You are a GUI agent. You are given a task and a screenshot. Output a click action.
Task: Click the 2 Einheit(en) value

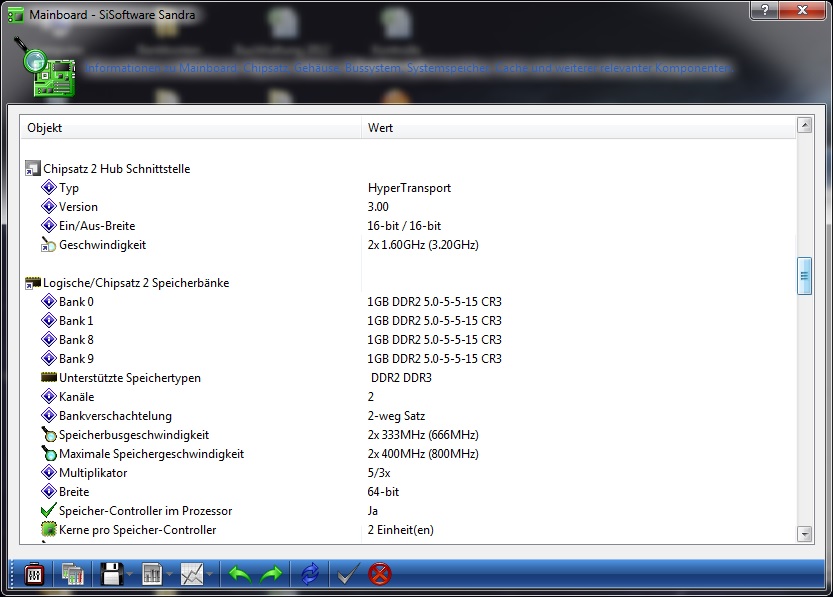(x=401, y=530)
